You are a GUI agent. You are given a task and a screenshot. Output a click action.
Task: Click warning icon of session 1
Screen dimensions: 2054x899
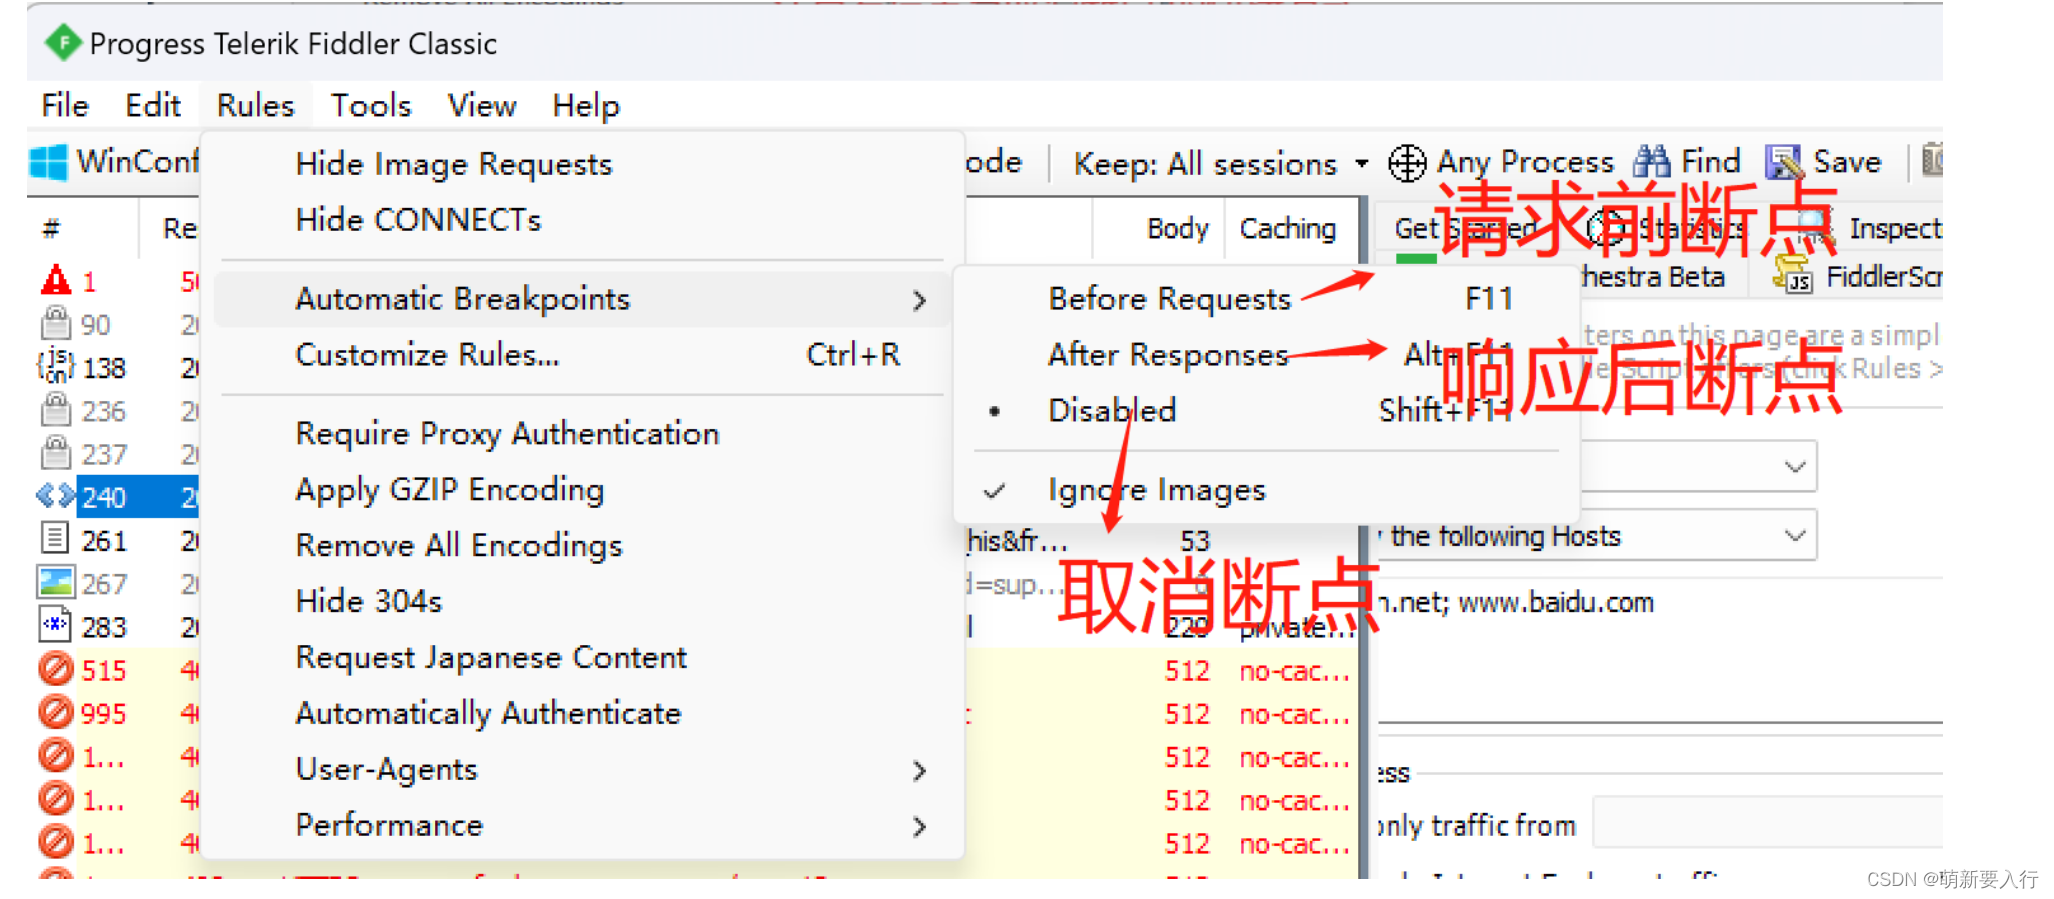[56, 281]
